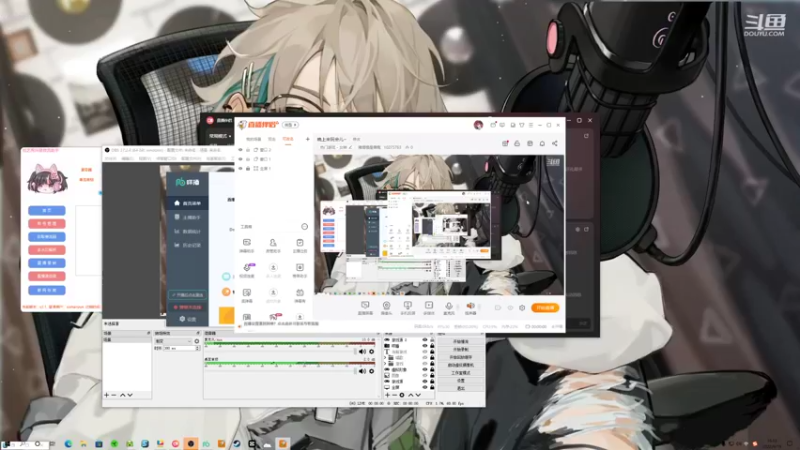
Task: Remove the scene with the OBS scenes minus icon
Action: [x=114, y=395]
